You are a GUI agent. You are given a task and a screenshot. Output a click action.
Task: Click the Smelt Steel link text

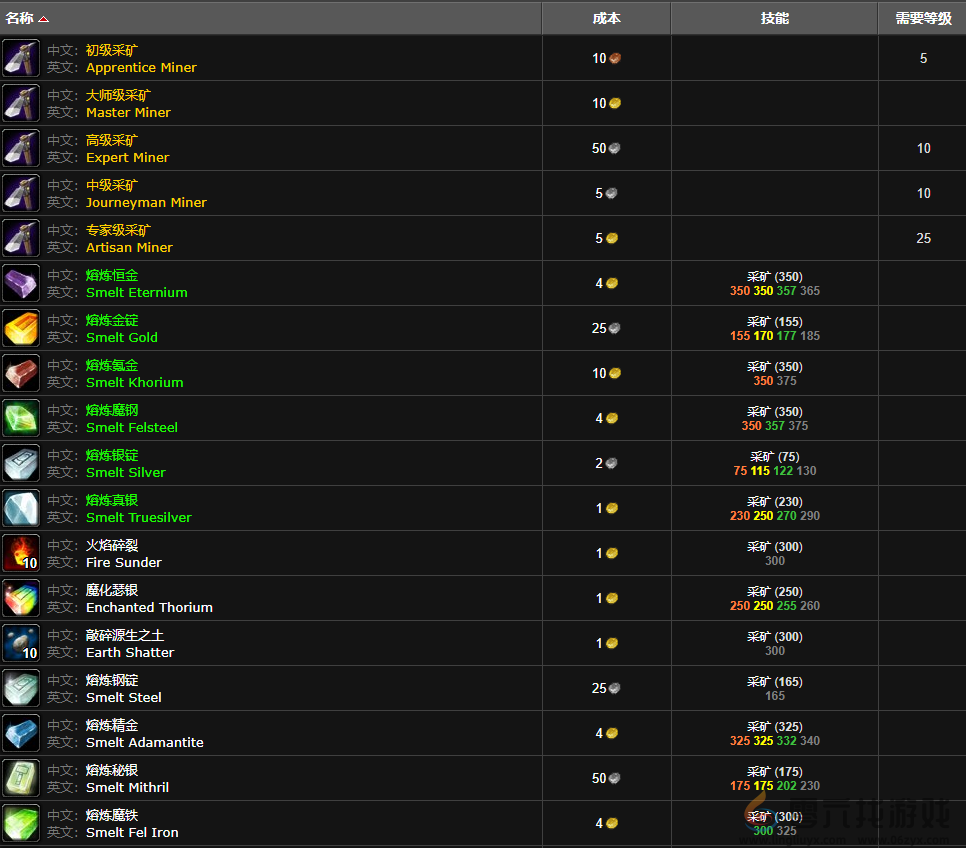coord(123,698)
